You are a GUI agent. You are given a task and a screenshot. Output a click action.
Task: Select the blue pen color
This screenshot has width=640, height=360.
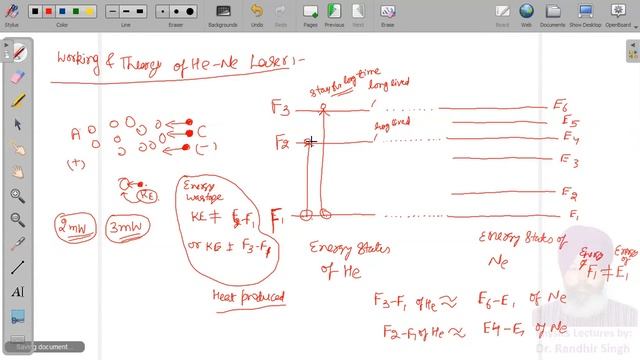[62, 11]
